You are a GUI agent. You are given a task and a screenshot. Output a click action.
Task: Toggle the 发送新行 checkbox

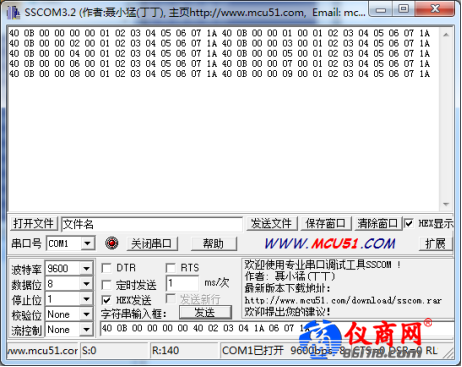(170, 298)
